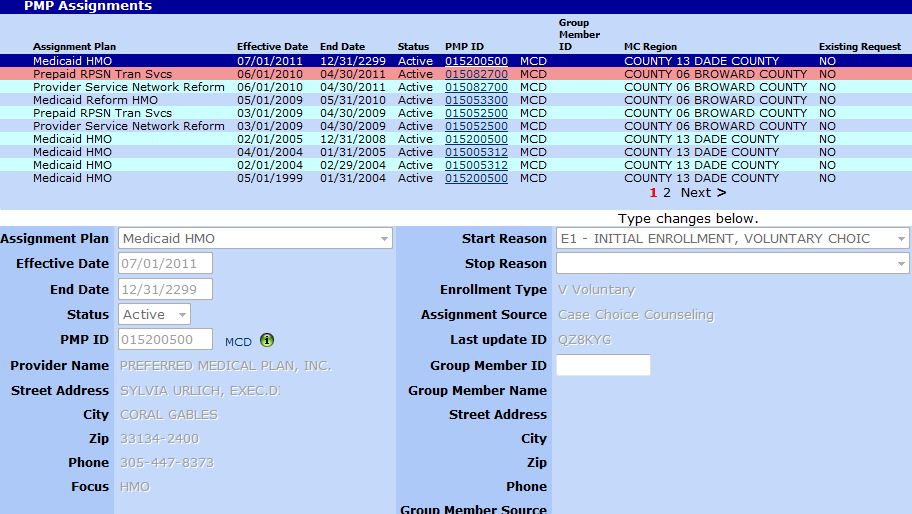
Task: Select the Medicaid Reform HMO row
Action: 95,100
